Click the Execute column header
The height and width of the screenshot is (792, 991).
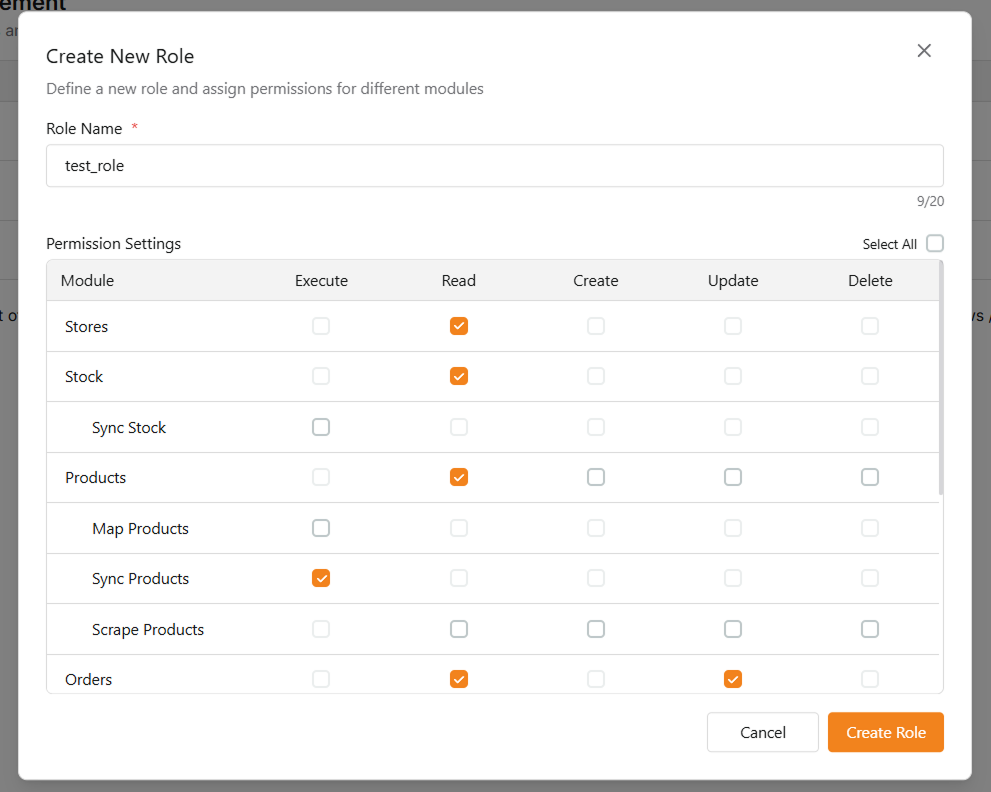(x=321, y=281)
